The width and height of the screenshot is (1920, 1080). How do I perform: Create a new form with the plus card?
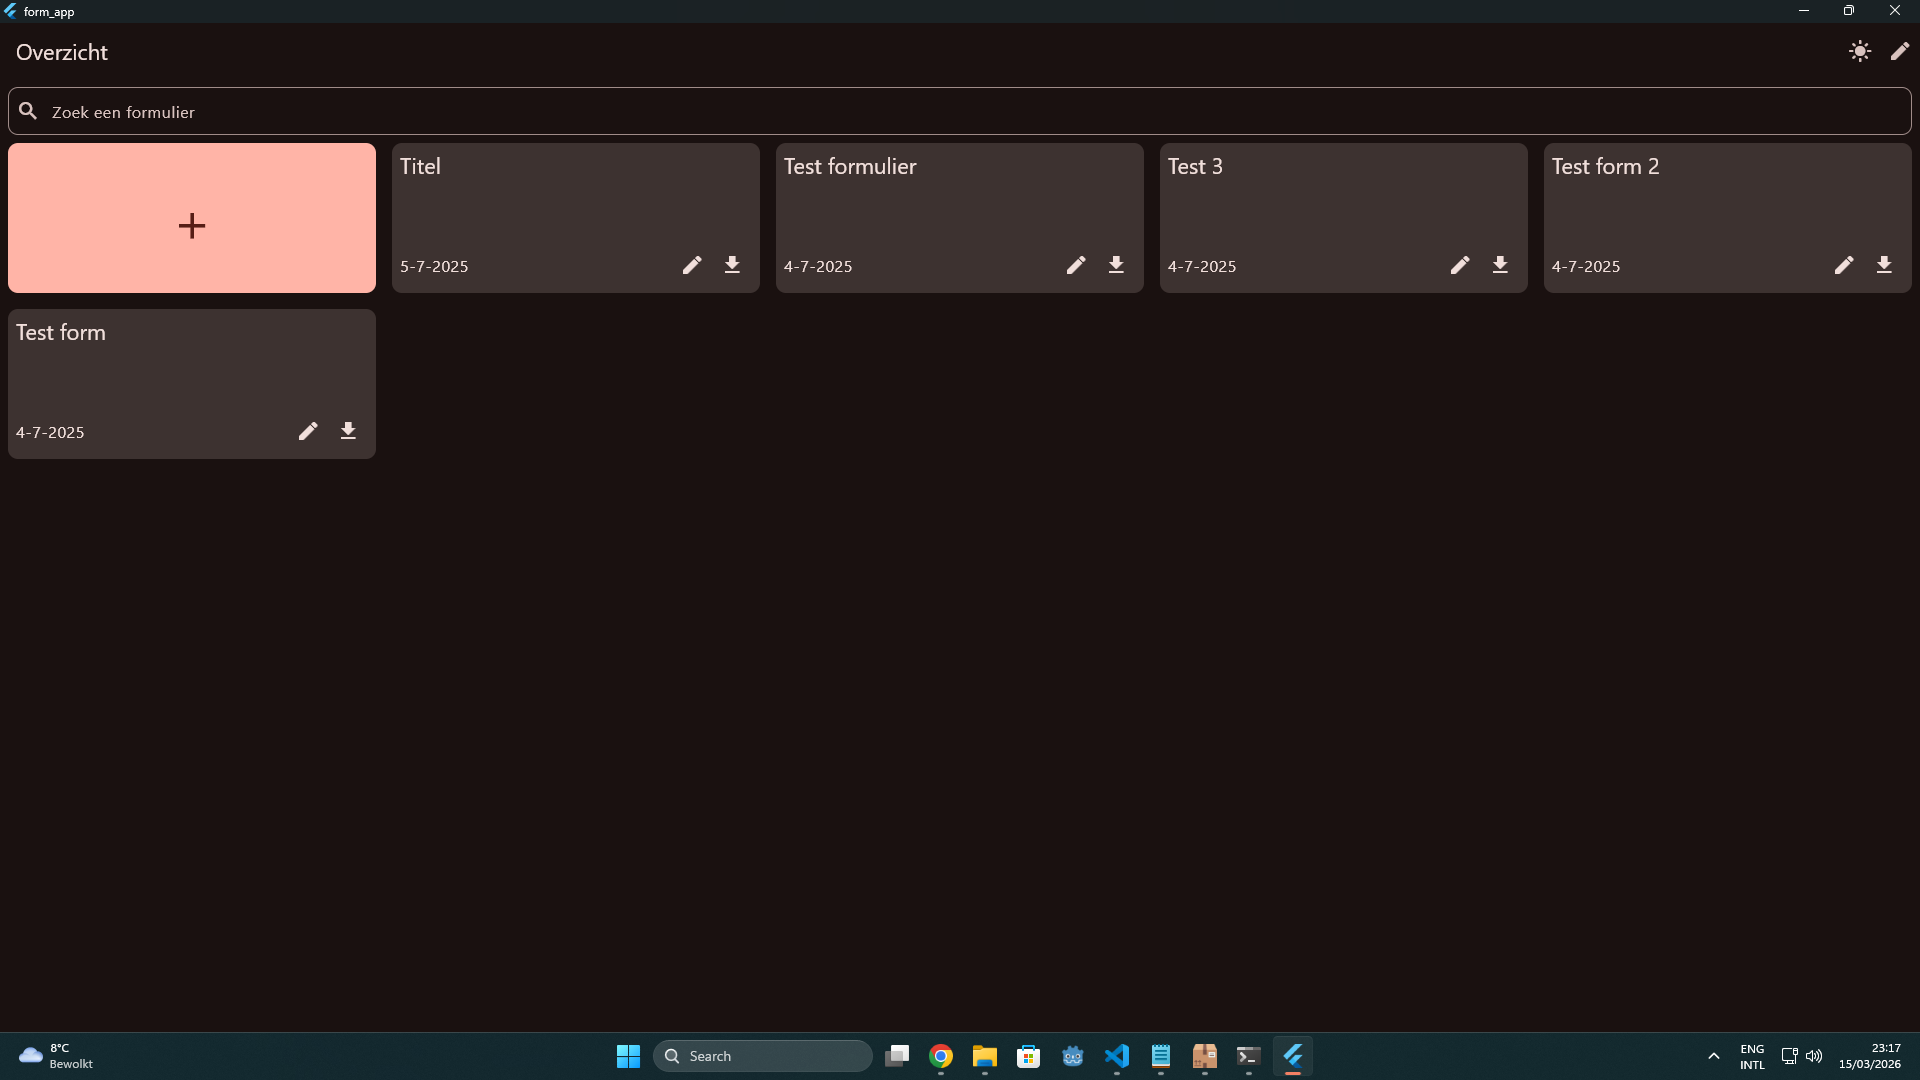click(191, 218)
